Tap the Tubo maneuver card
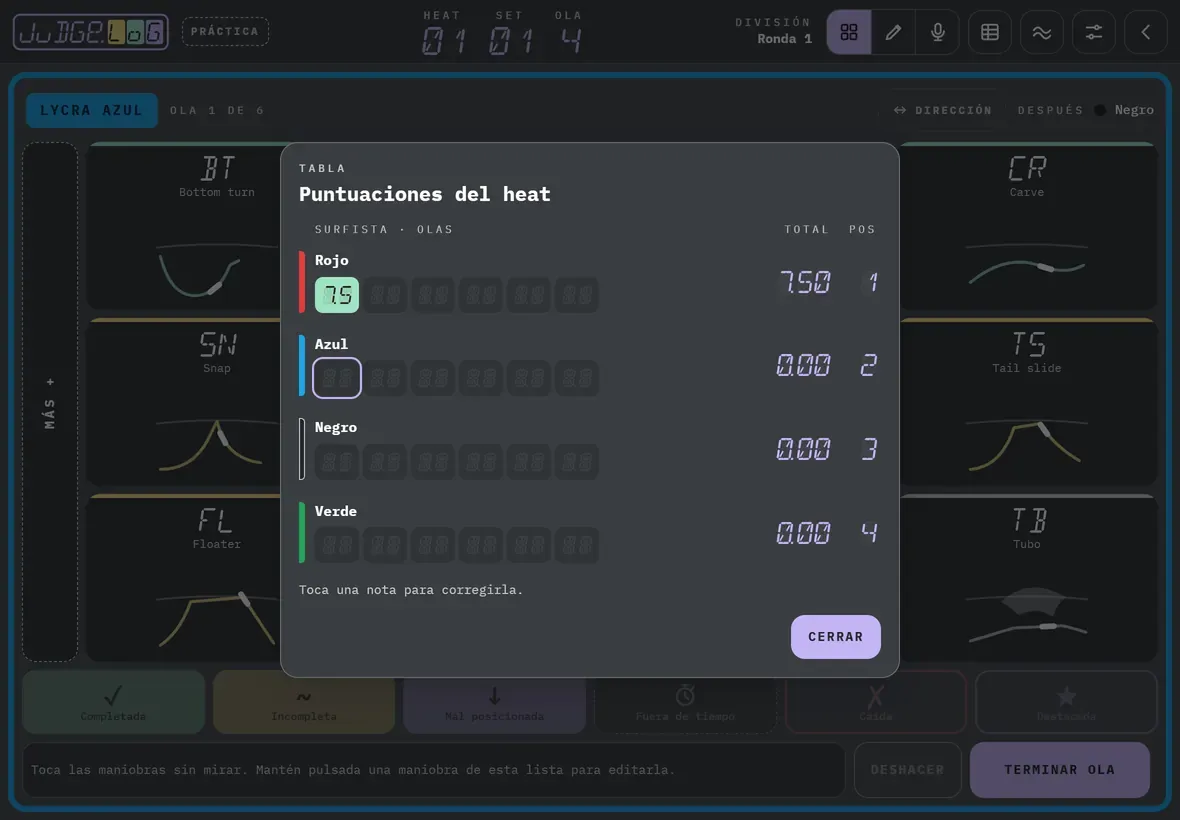Viewport: 1180px width, 820px height. (1027, 578)
